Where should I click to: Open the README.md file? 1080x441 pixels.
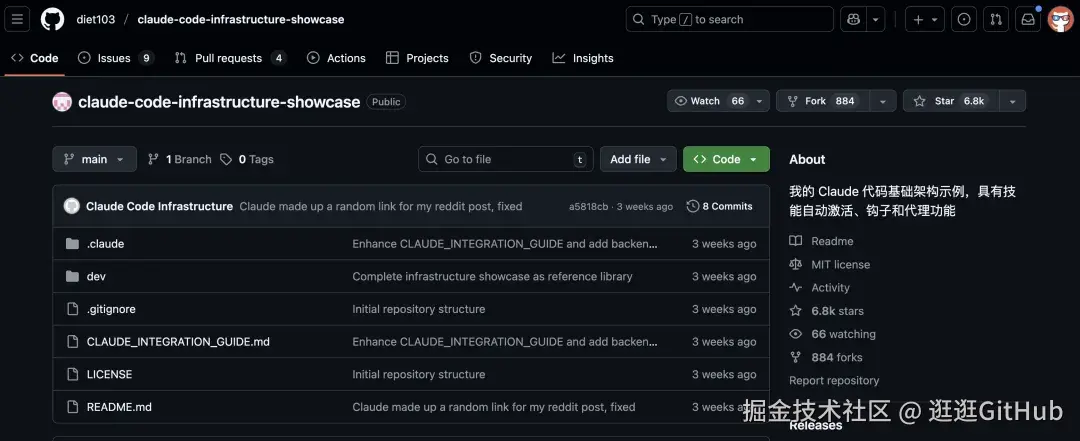click(119, 407)
